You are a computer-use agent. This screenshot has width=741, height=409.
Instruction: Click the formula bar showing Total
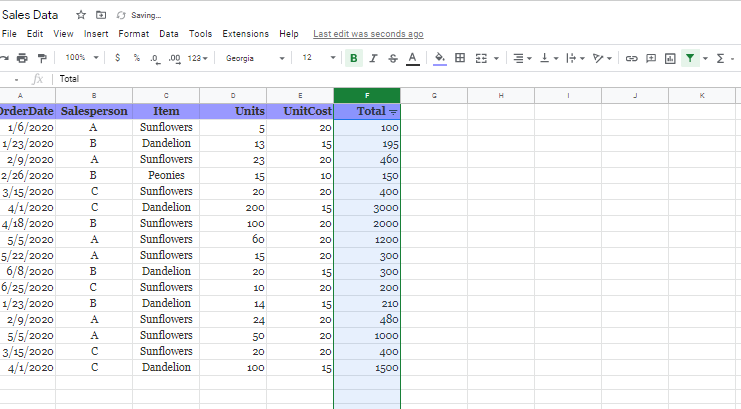[x=397, y=79]
